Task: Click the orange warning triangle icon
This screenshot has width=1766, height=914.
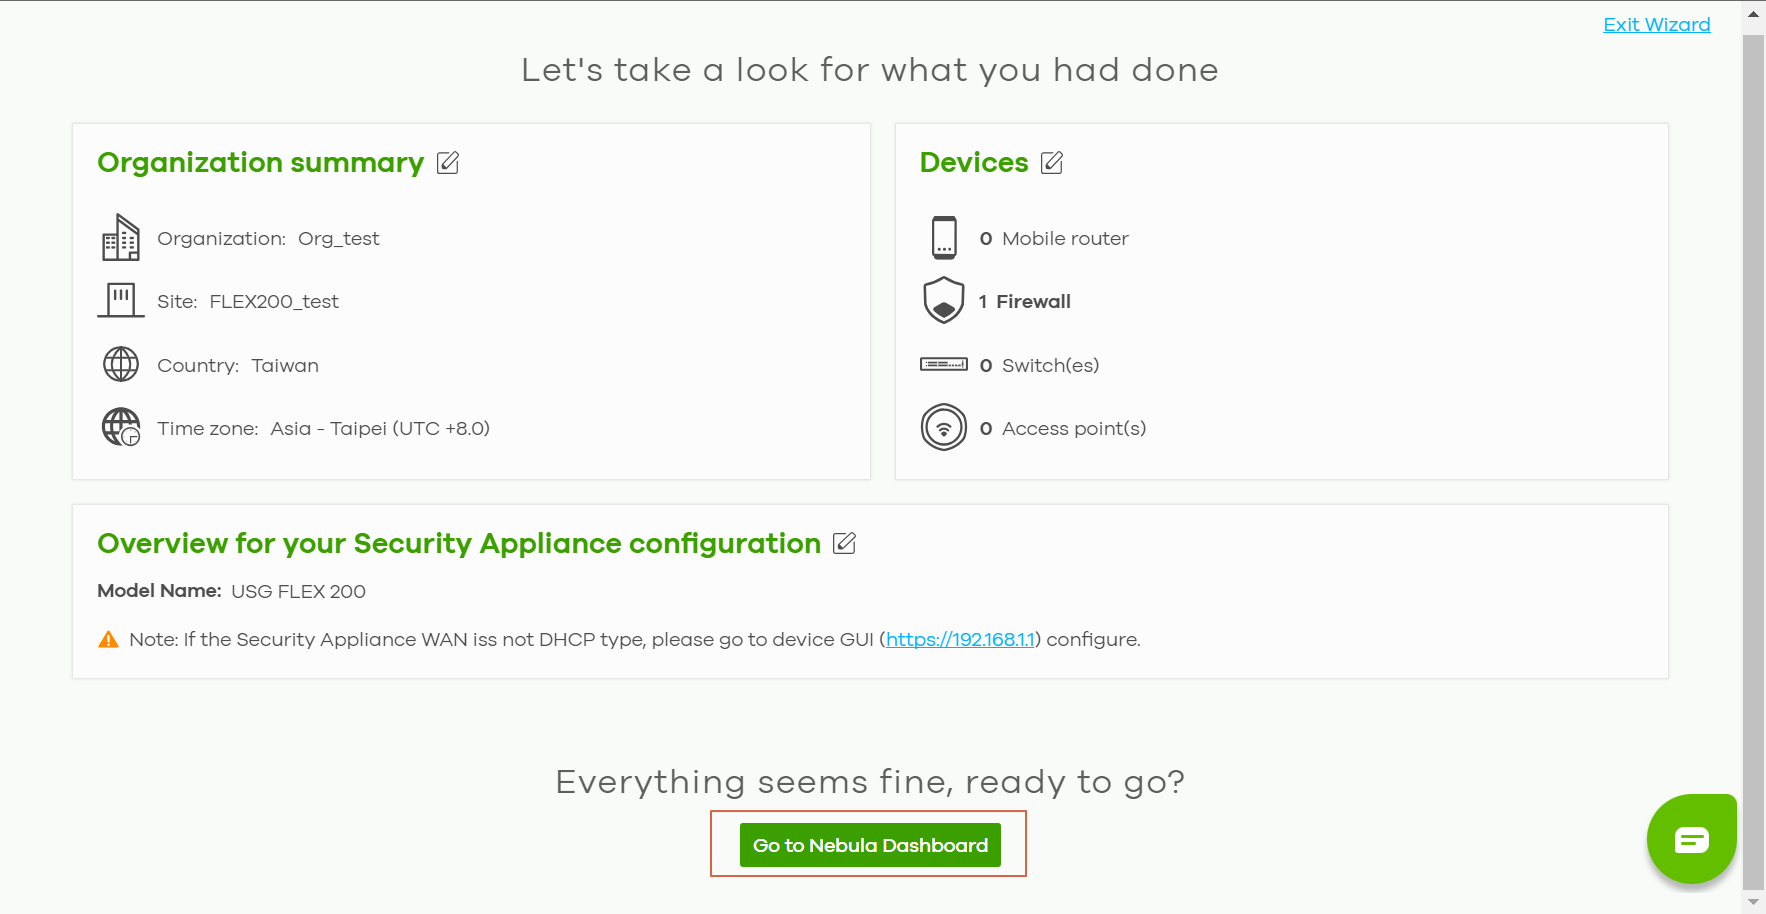Action: 108,639
